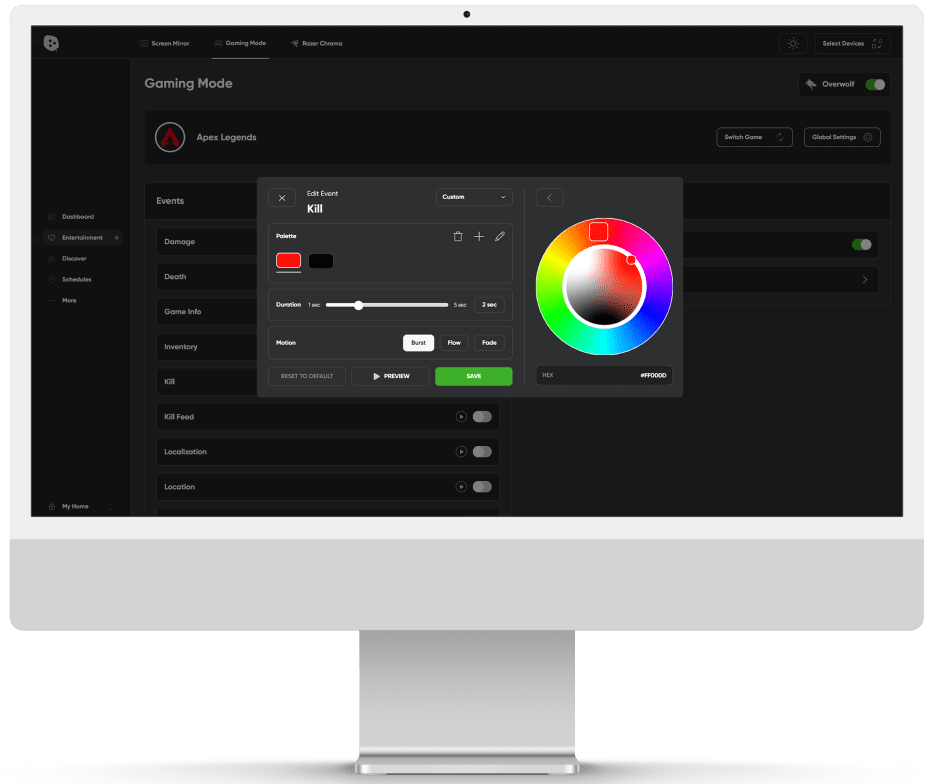Image resolution: width=934 pixels, height=784 pixels.
Task: Click the app logo in top-left corner
Action: click(51, 43)
